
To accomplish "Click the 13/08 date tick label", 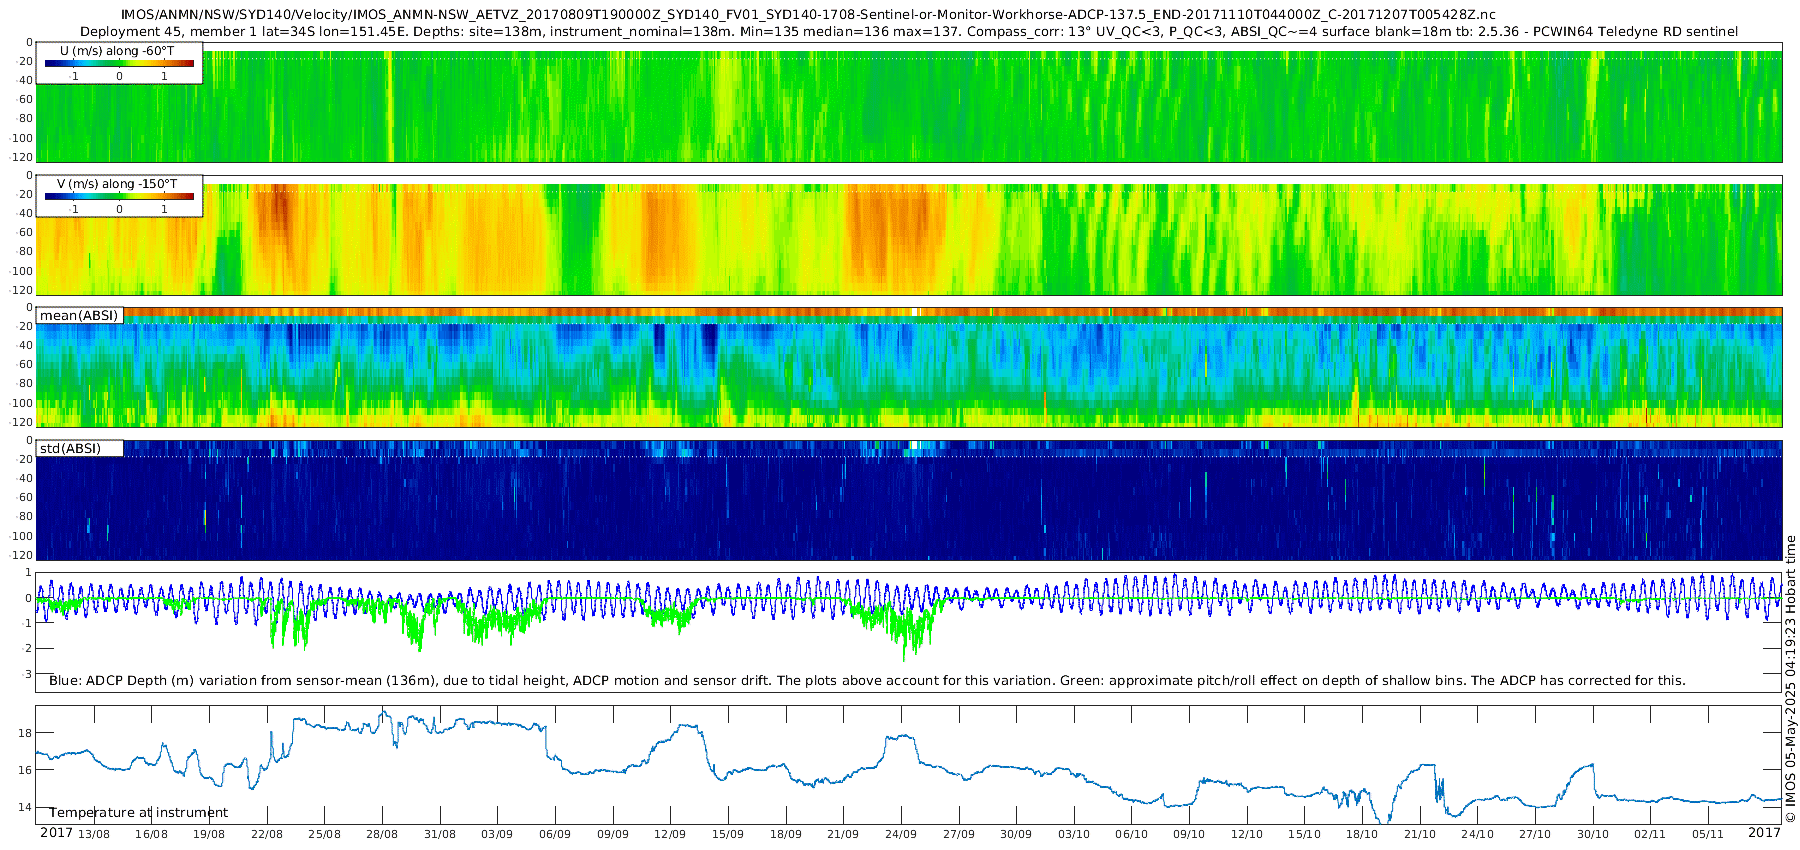I will point(94,834).
